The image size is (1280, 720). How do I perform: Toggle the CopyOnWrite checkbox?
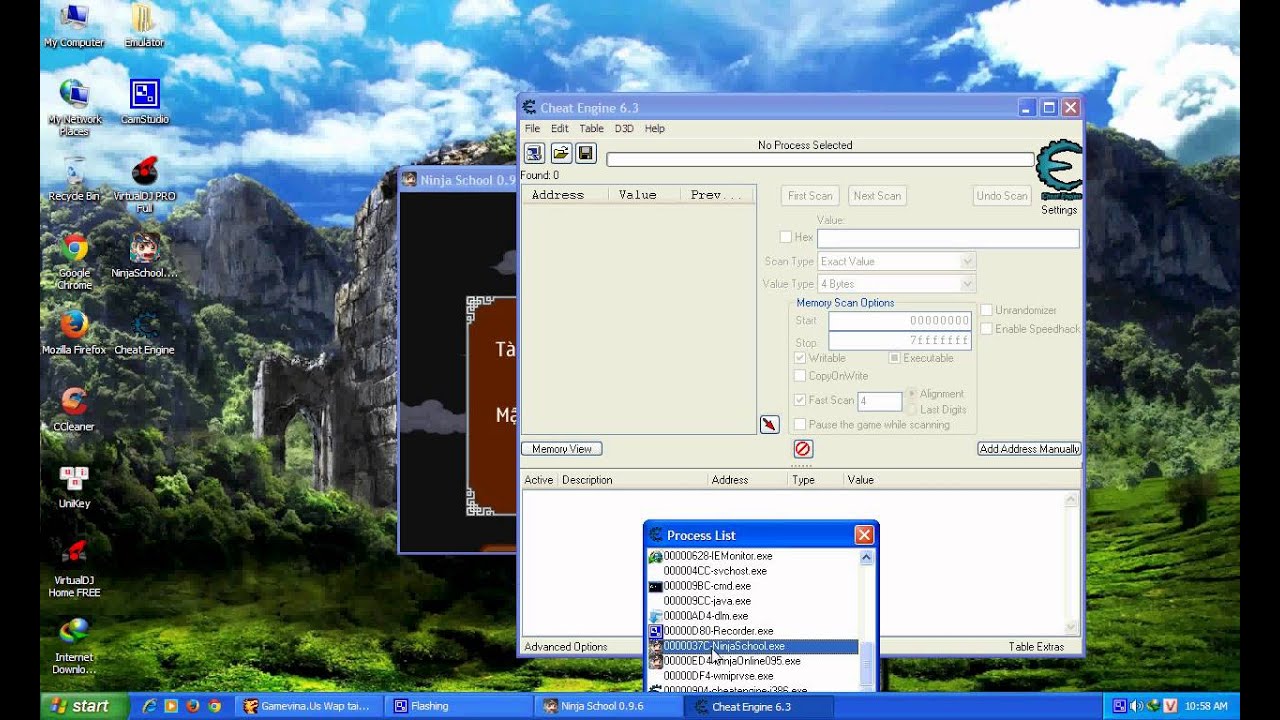tap(800, 376)
